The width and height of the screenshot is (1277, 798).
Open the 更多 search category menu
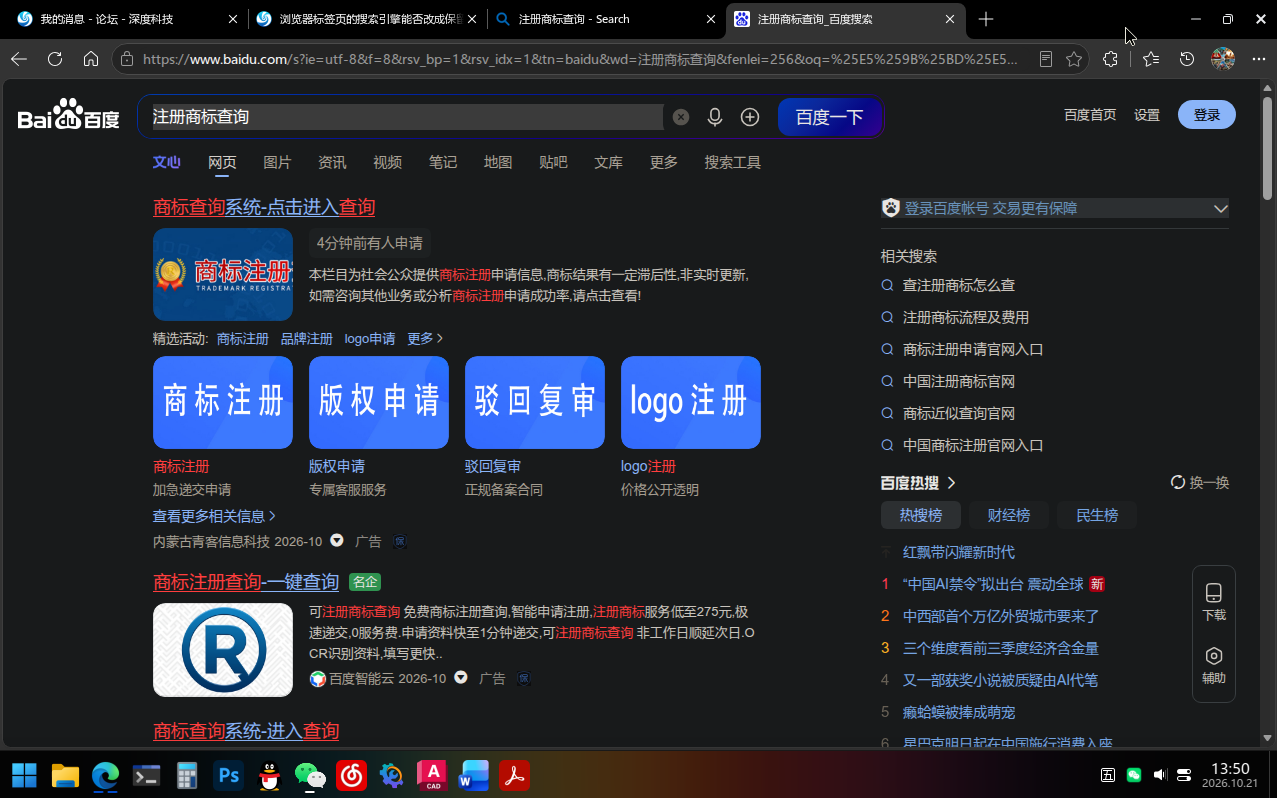pos(663,162)
